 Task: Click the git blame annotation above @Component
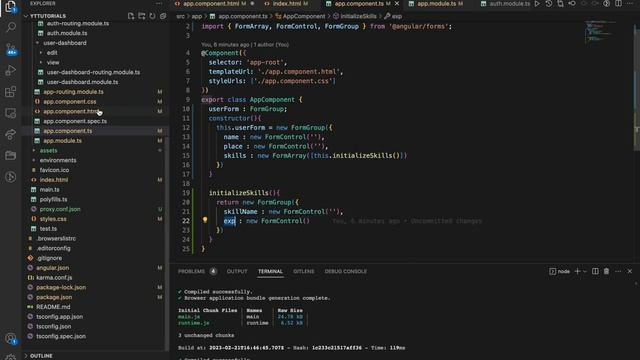click(x=245, y=44)
